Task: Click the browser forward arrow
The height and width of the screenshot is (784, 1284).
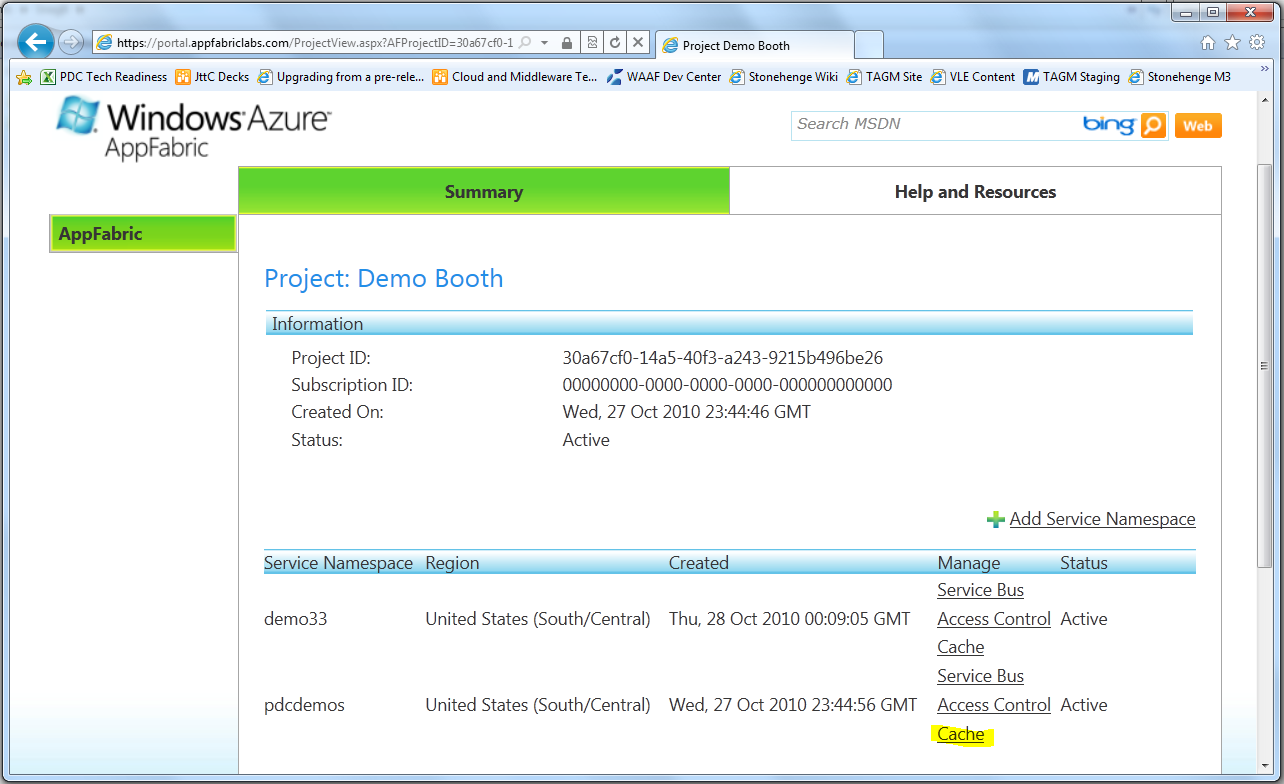Action: [x=71, y=42]
